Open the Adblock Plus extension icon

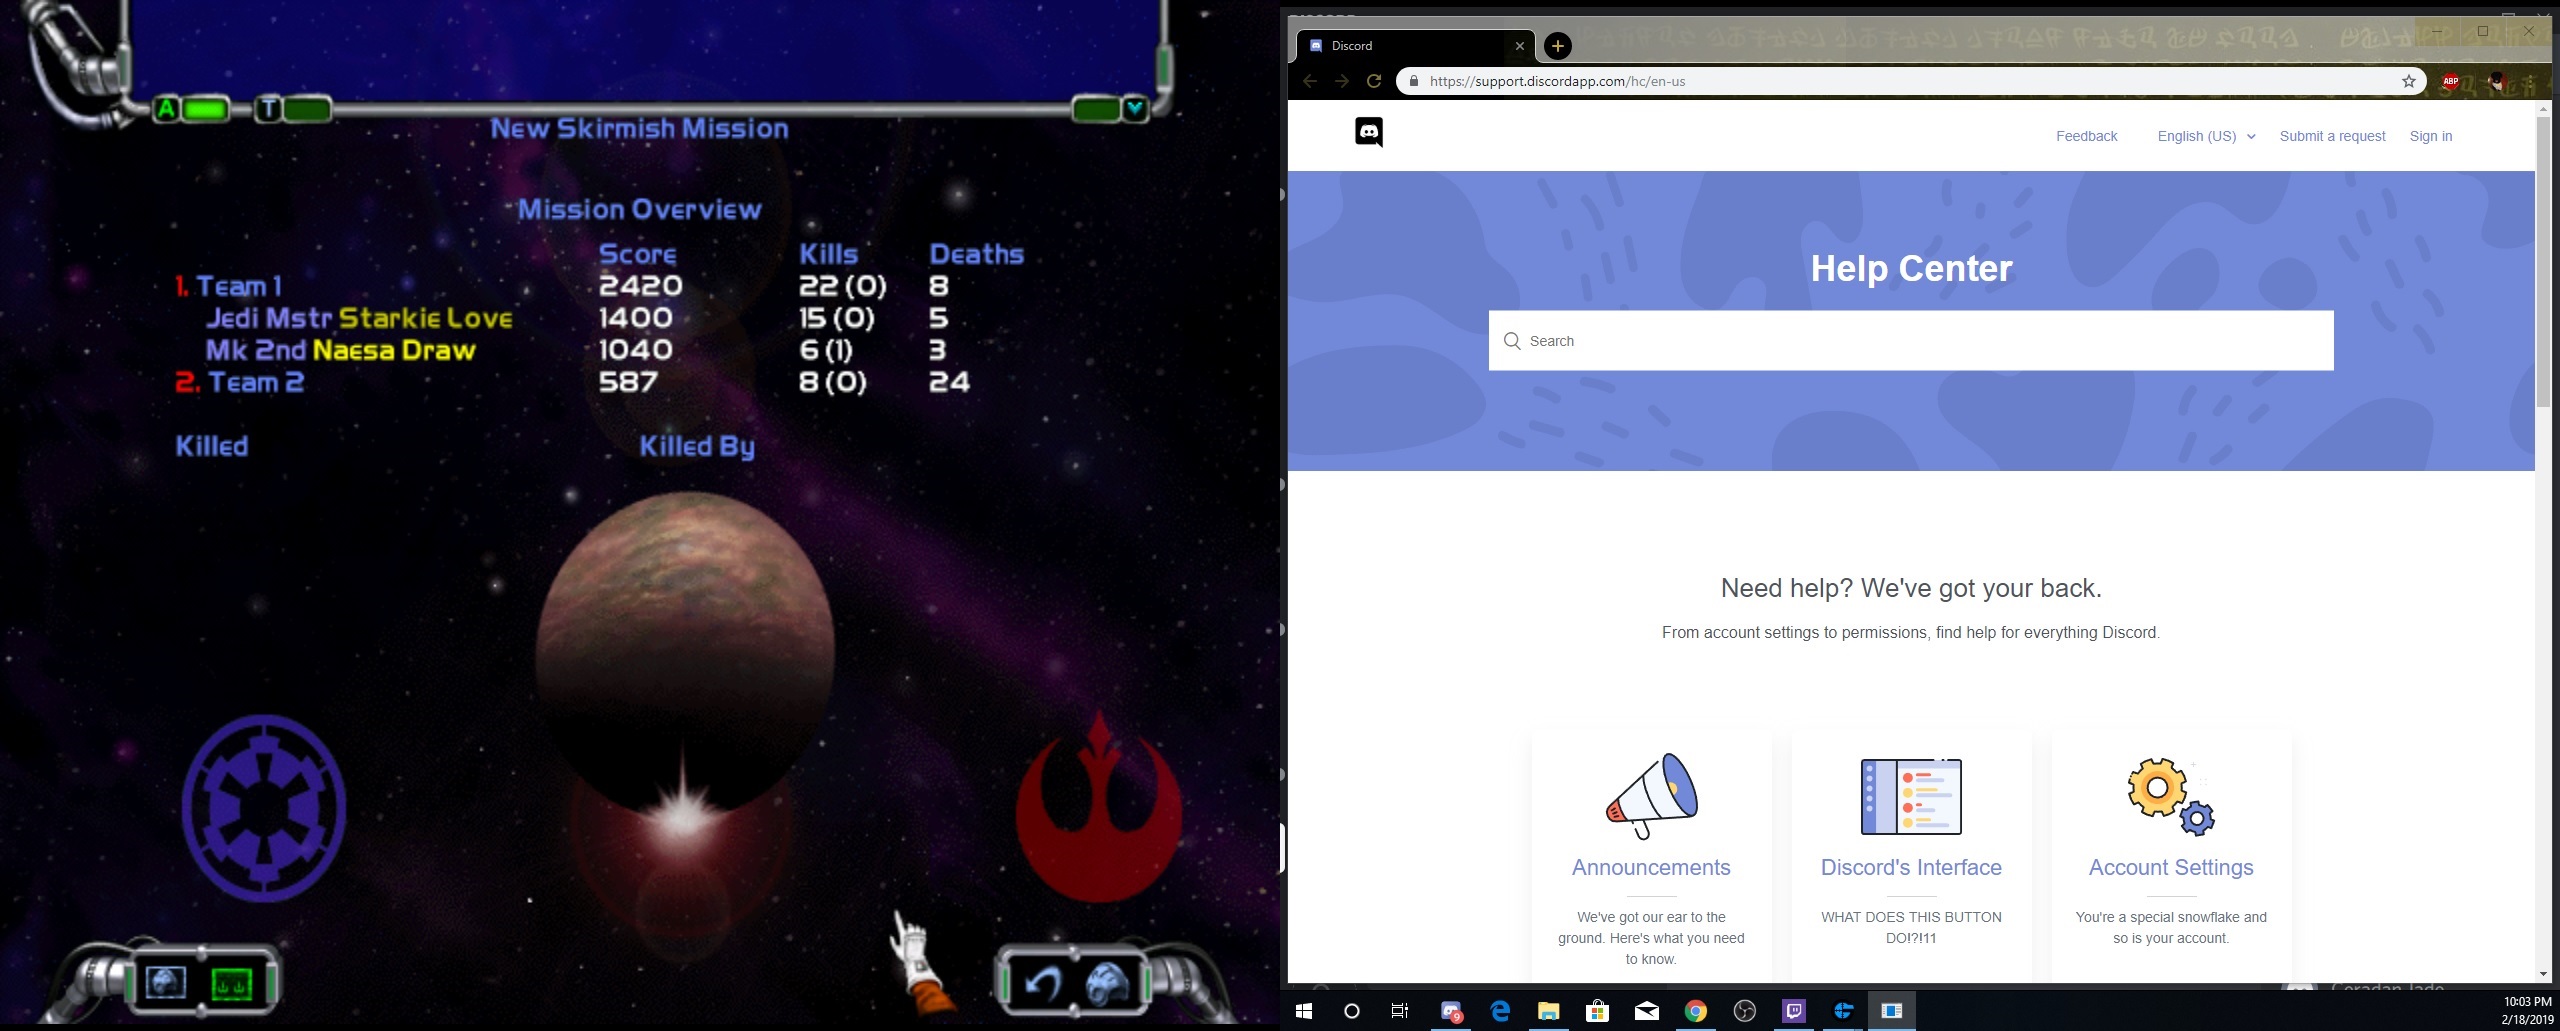2450,81
